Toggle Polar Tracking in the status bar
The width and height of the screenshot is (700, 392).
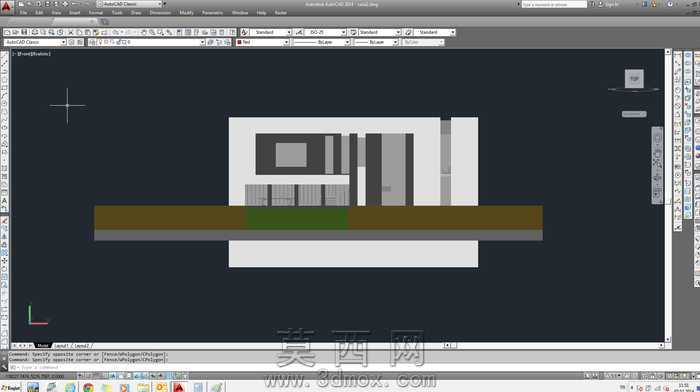(112, 376)
